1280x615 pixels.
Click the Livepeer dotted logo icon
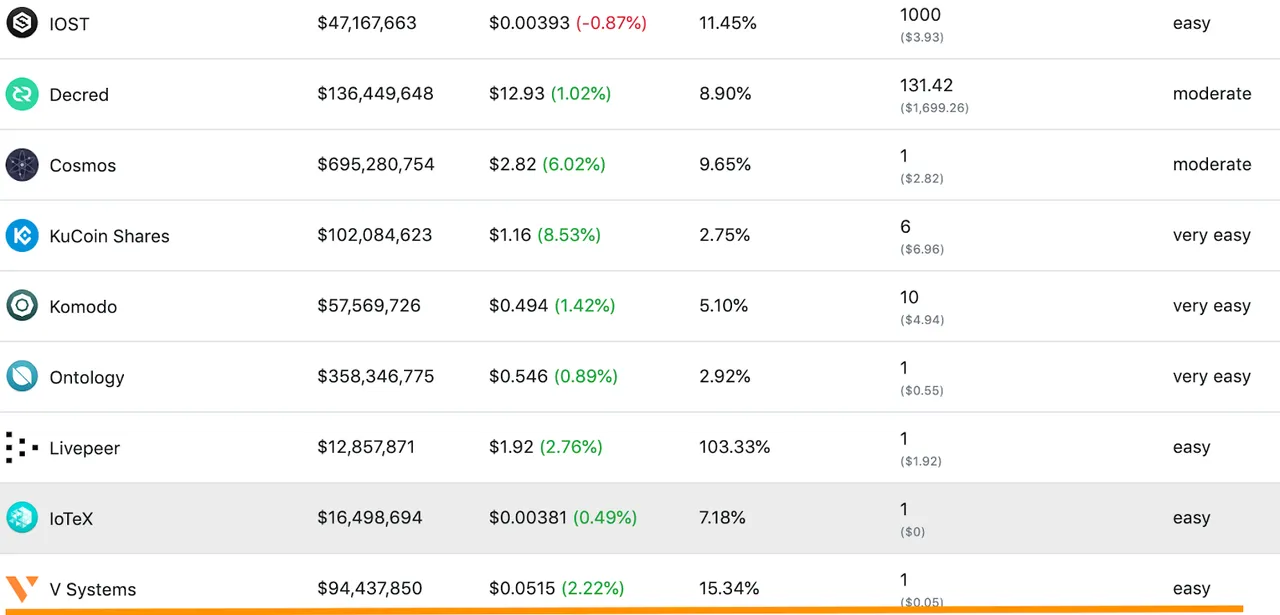(22, 447)
